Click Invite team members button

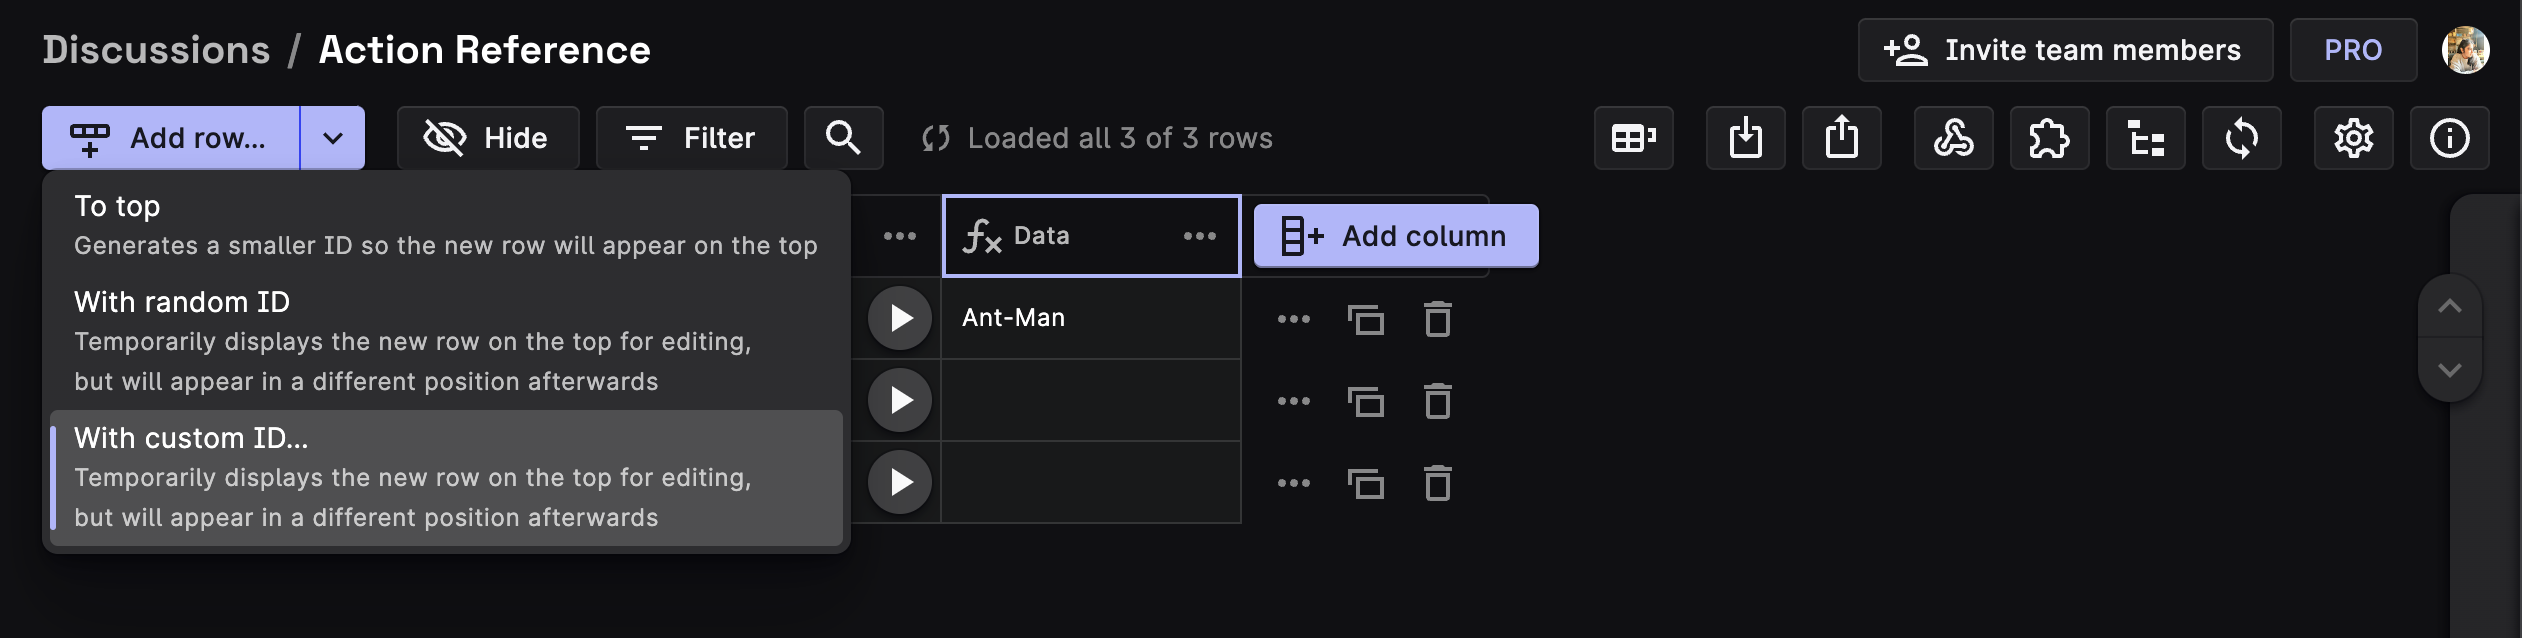[x=2064, y=50]
